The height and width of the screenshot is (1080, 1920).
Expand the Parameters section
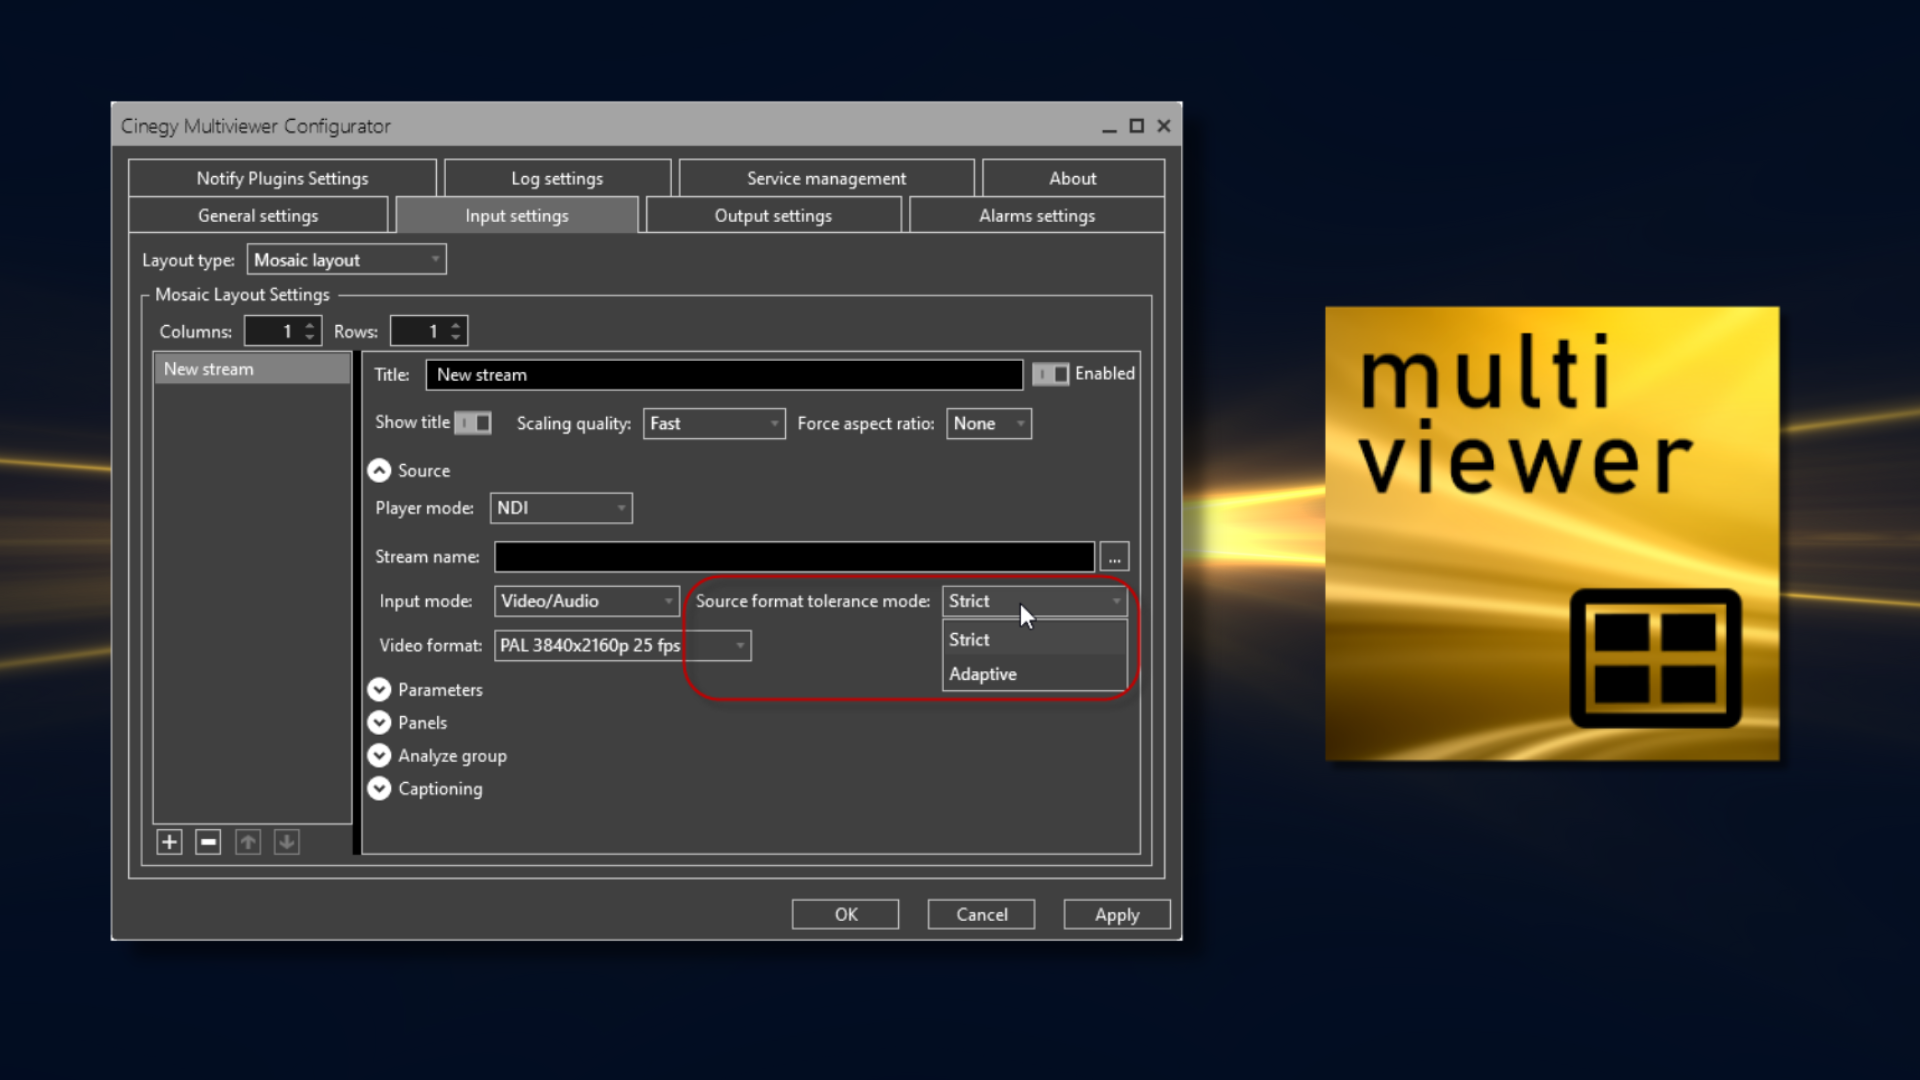379,689
